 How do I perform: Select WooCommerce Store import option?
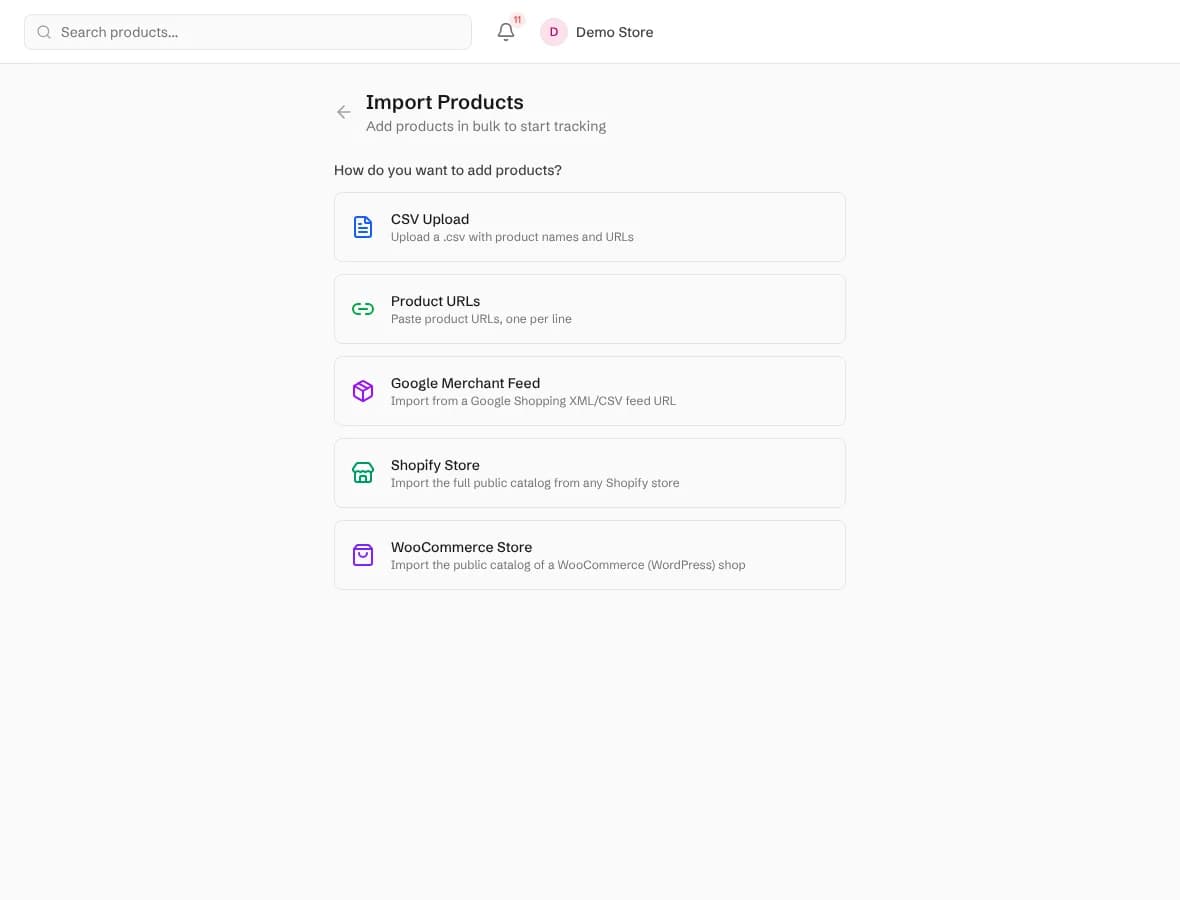click(x=589, y=555)
